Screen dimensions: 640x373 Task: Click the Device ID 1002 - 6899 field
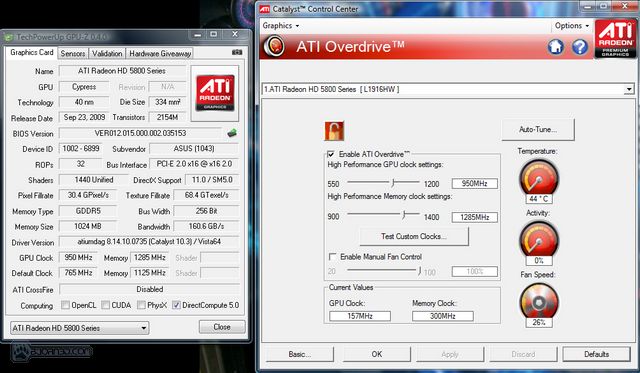(81, 149)
